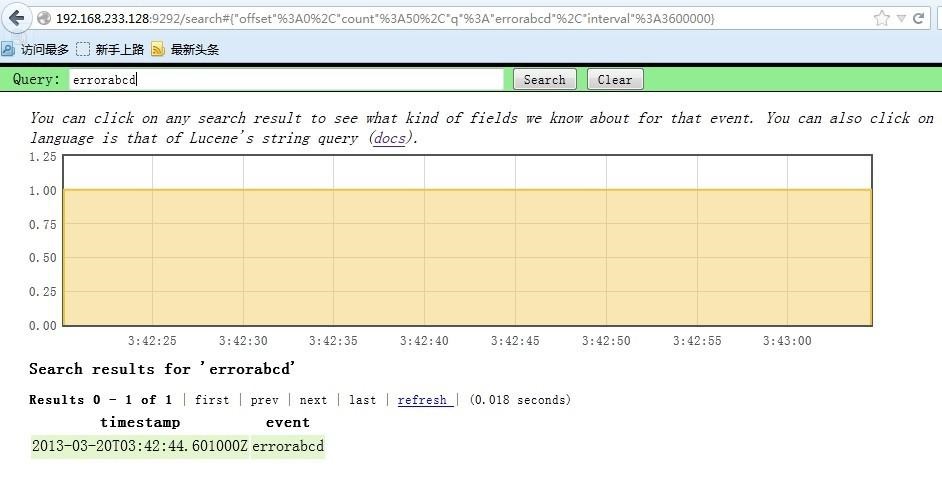Jump to first results page
The height and width of the screenshot is (494, 942).
[x=212, y=400]
